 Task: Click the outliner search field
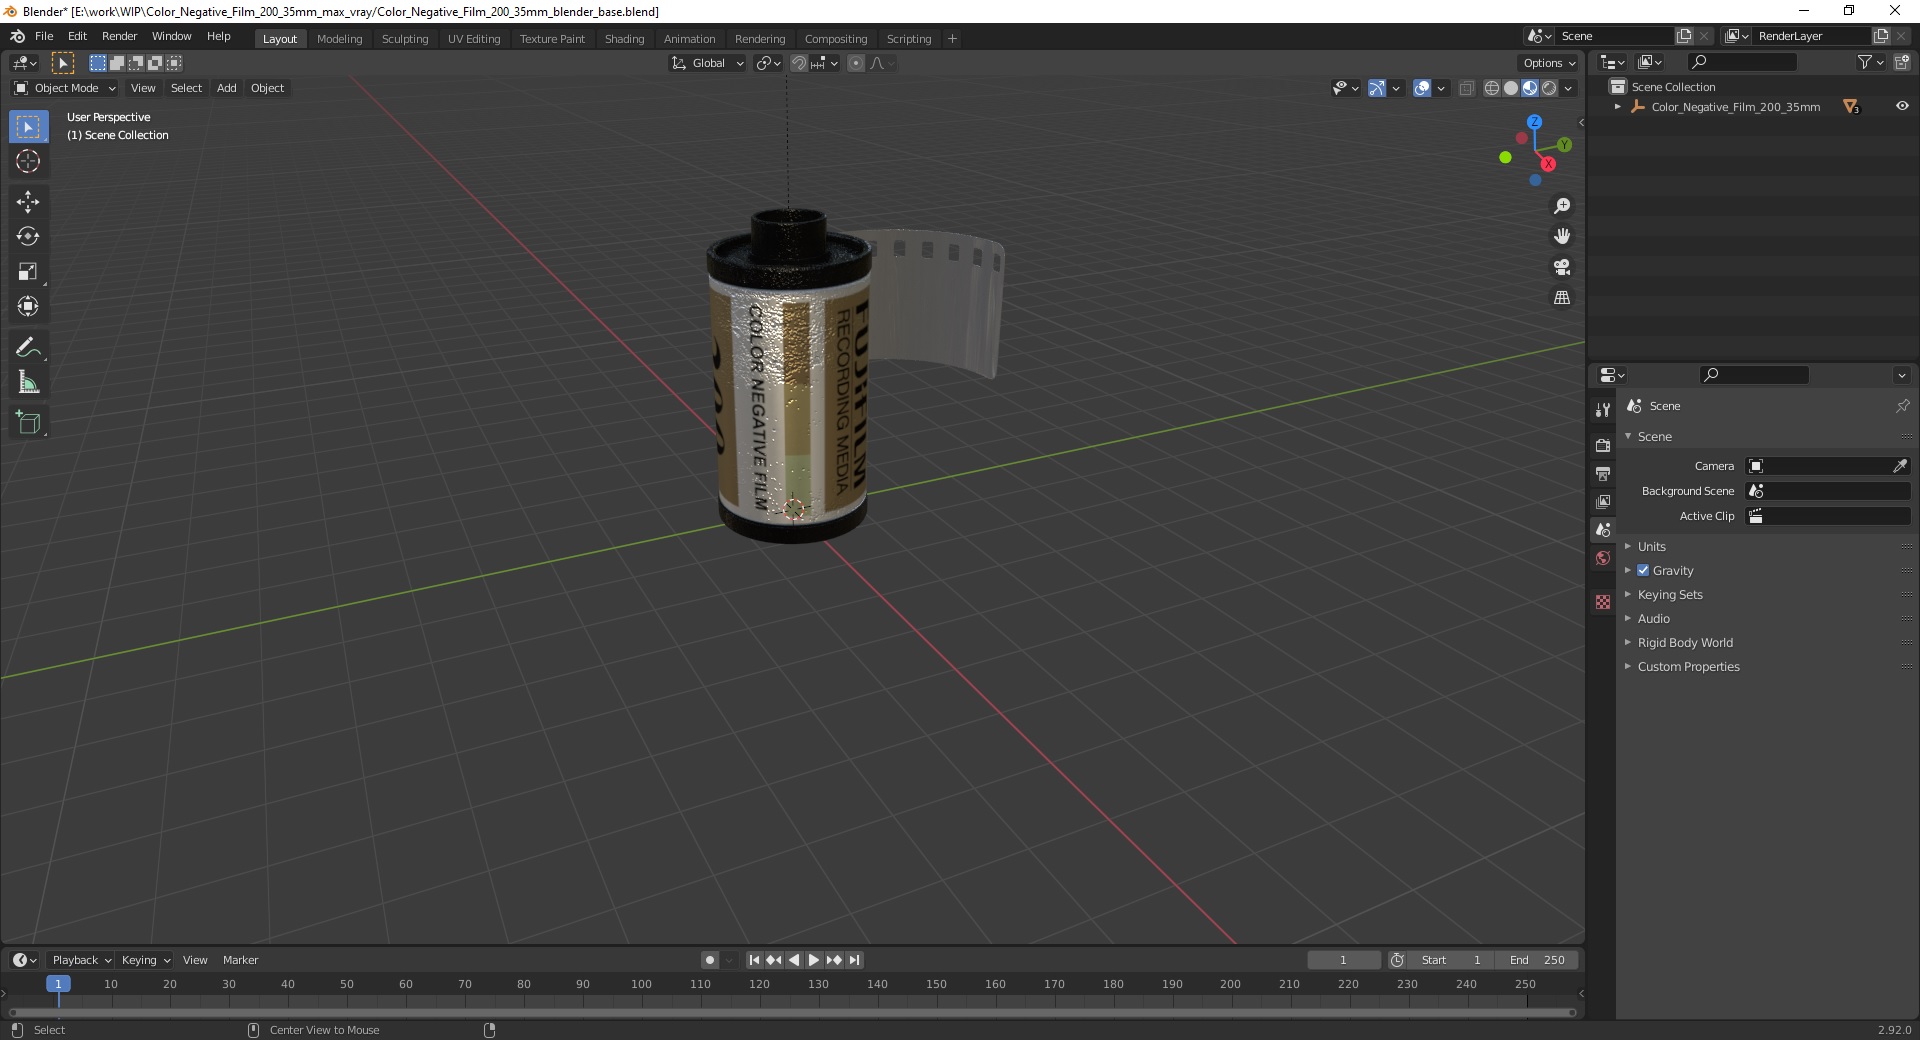[x=1740, y=62]
